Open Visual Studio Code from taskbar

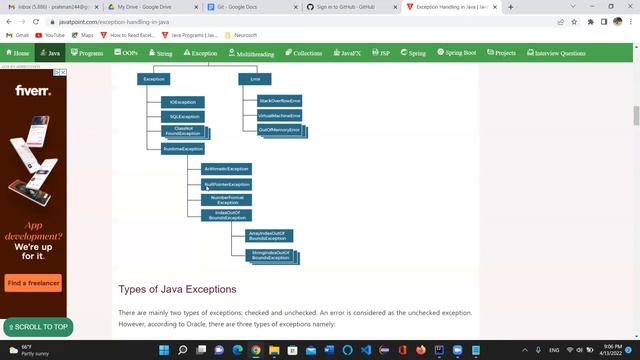(x=366, y=350)
